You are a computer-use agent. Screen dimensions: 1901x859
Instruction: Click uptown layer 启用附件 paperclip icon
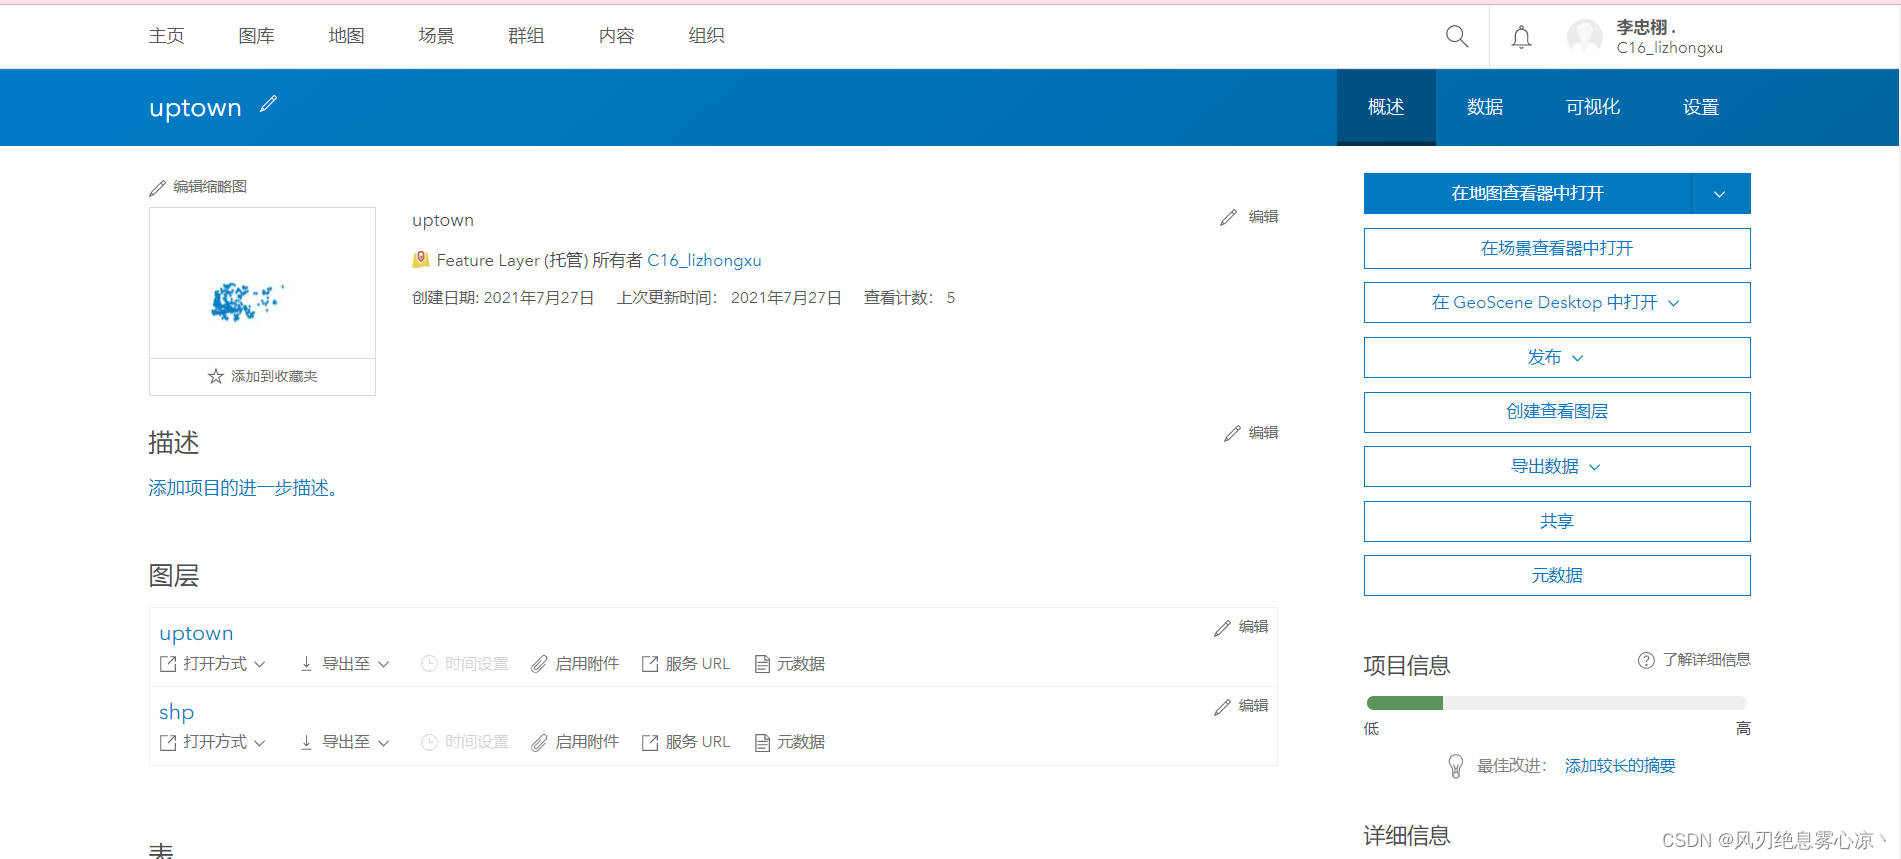click(x=539, y=664)
